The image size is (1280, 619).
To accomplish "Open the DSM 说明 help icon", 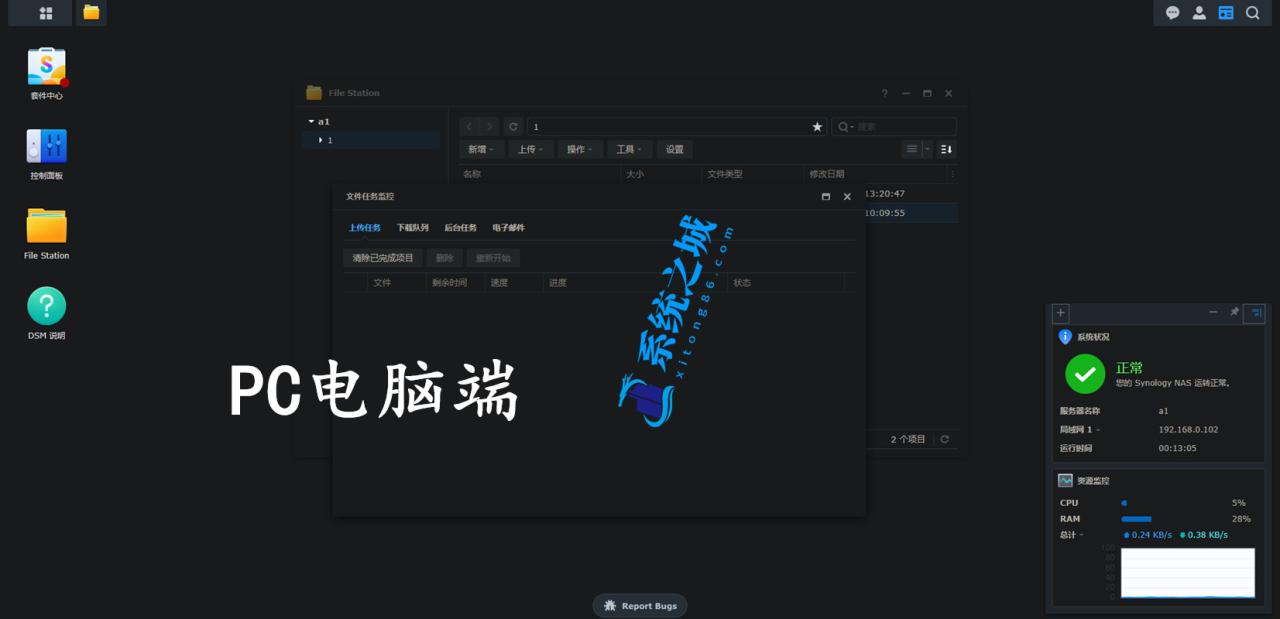I will (45, 305).
